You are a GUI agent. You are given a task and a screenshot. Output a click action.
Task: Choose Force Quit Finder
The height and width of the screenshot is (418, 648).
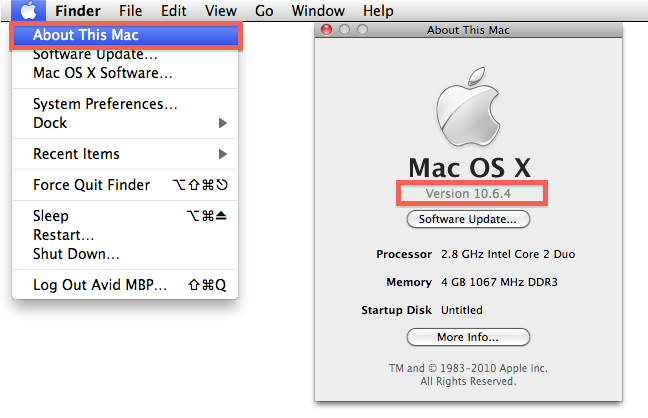pos(126,185)
